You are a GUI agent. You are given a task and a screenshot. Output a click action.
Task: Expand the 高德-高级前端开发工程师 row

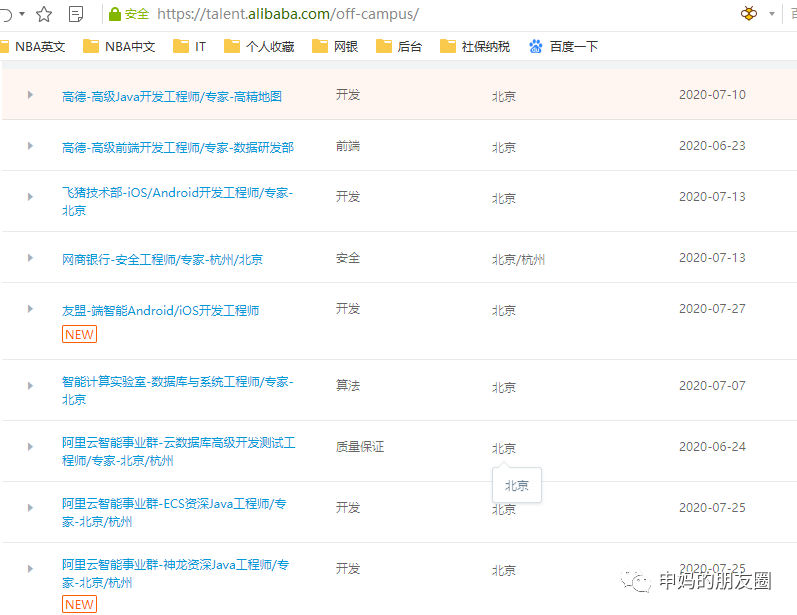tap(30, 146)
